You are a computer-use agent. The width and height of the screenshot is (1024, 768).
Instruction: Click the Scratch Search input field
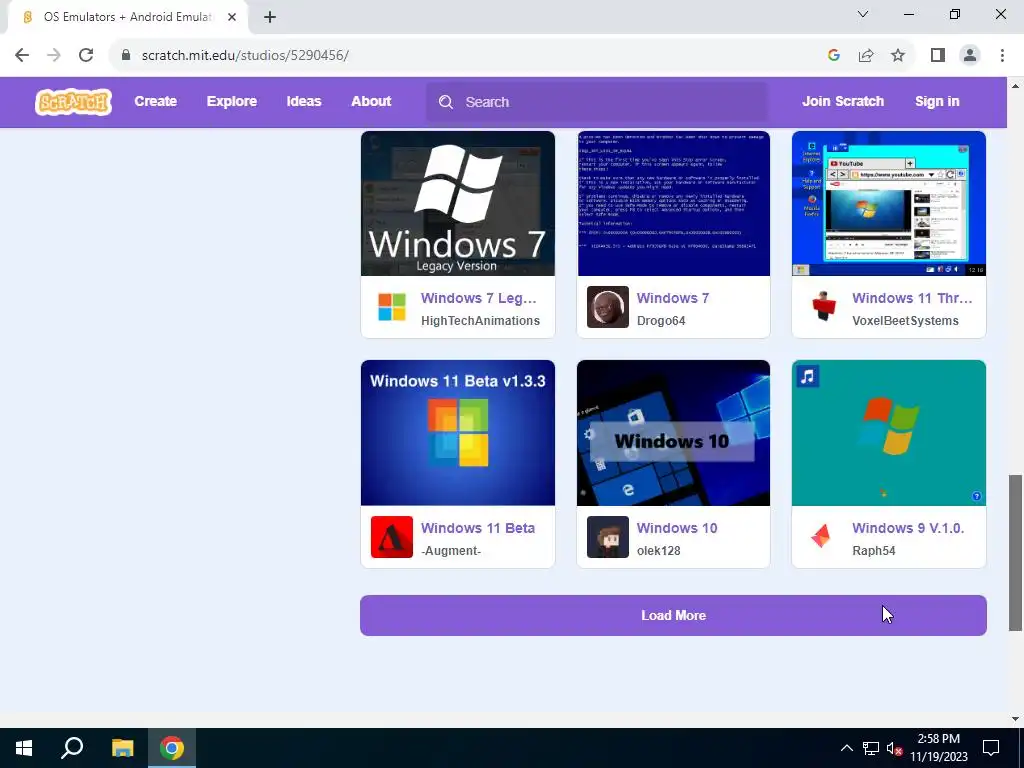pyautogui.click(x=597, y=102)
